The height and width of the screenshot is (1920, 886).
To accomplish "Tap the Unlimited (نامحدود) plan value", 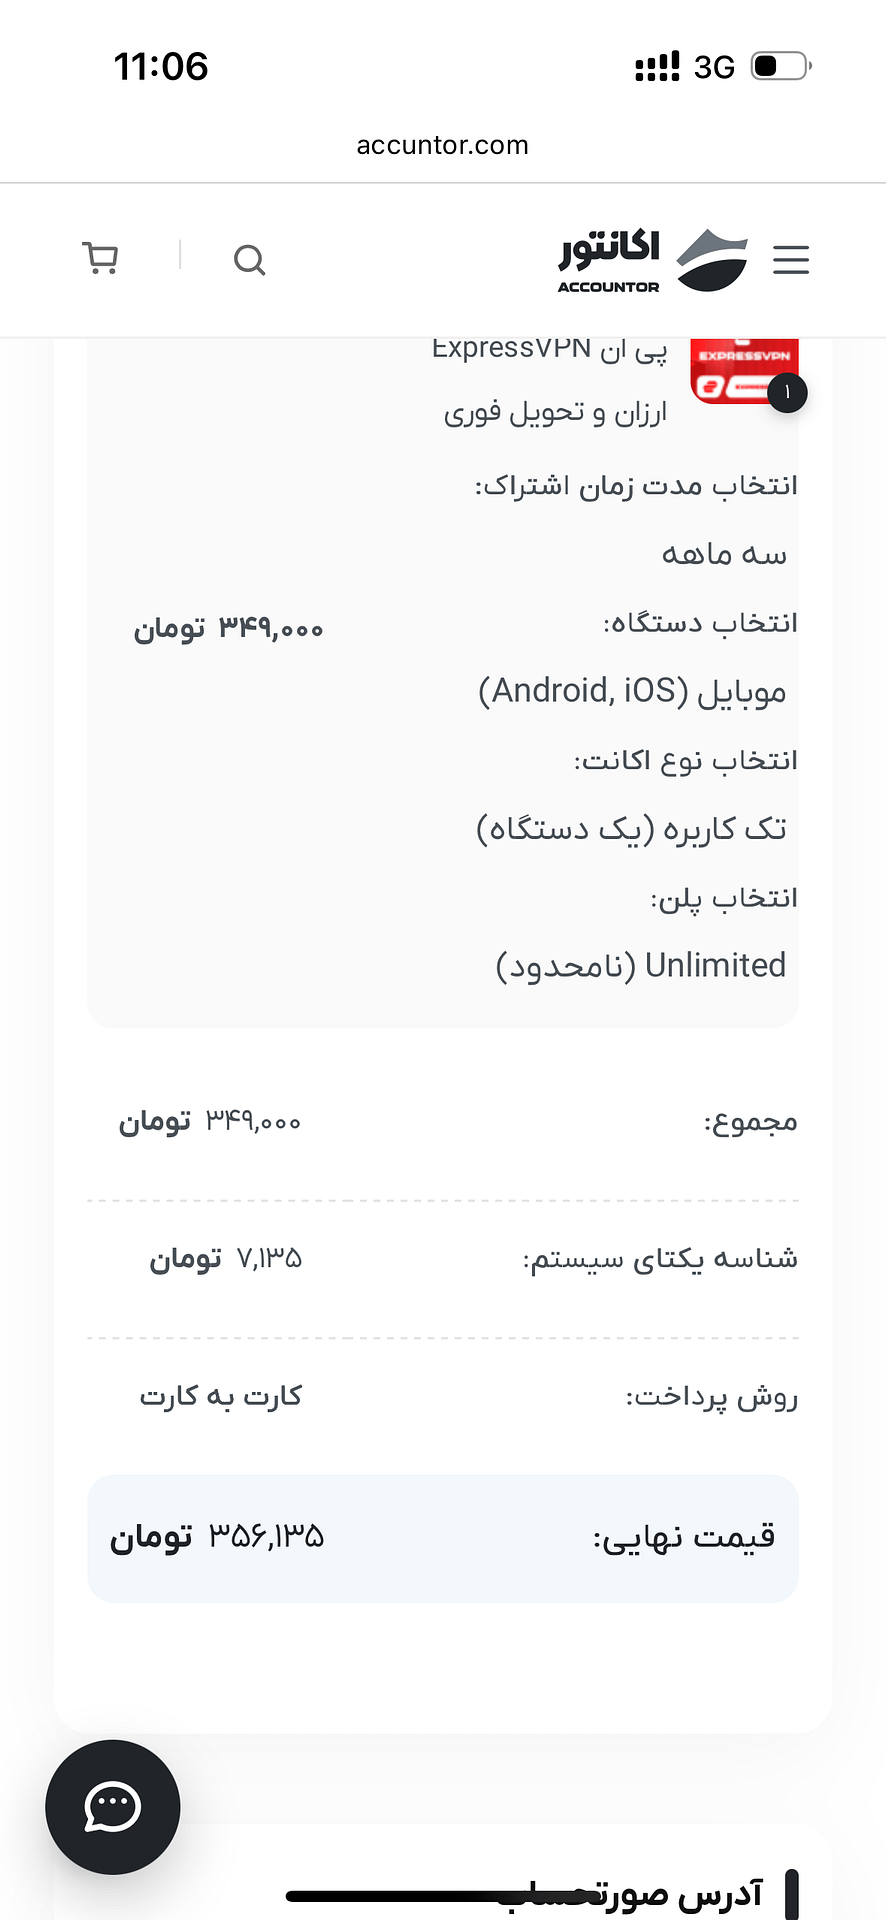I will point(641,966).
